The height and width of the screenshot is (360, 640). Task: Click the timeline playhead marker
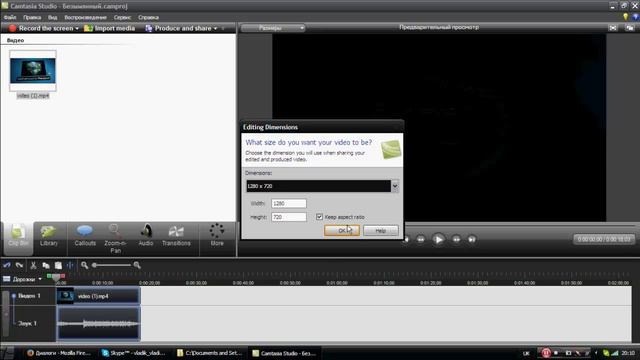[56, 277]
